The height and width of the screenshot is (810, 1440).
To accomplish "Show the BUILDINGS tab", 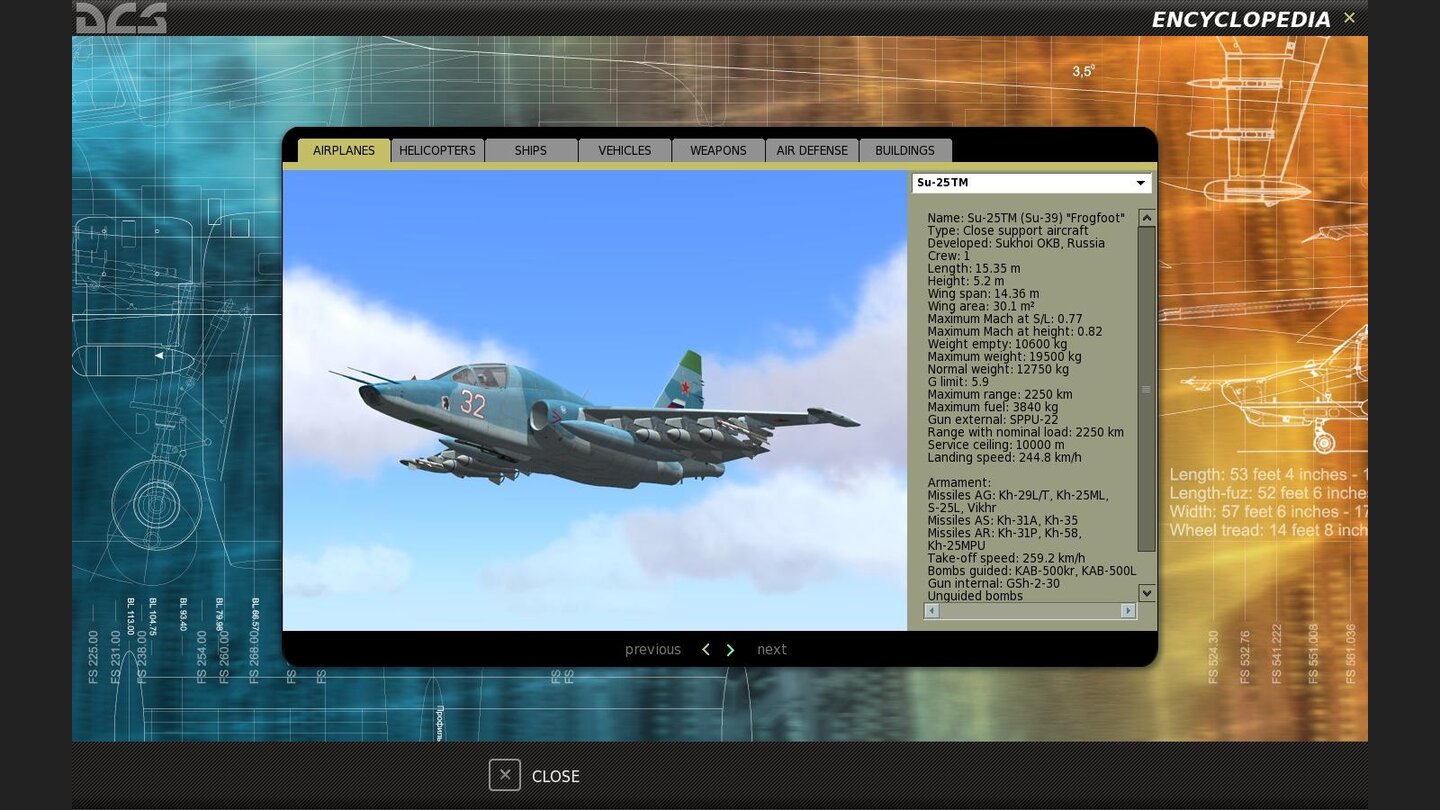I will 905,150.
